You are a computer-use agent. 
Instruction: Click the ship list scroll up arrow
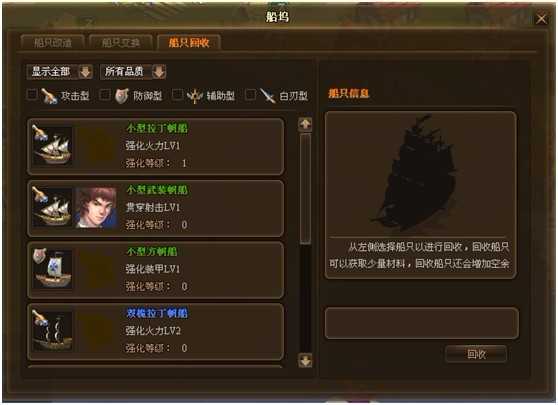pyautogui.click(x=305, y=124)
